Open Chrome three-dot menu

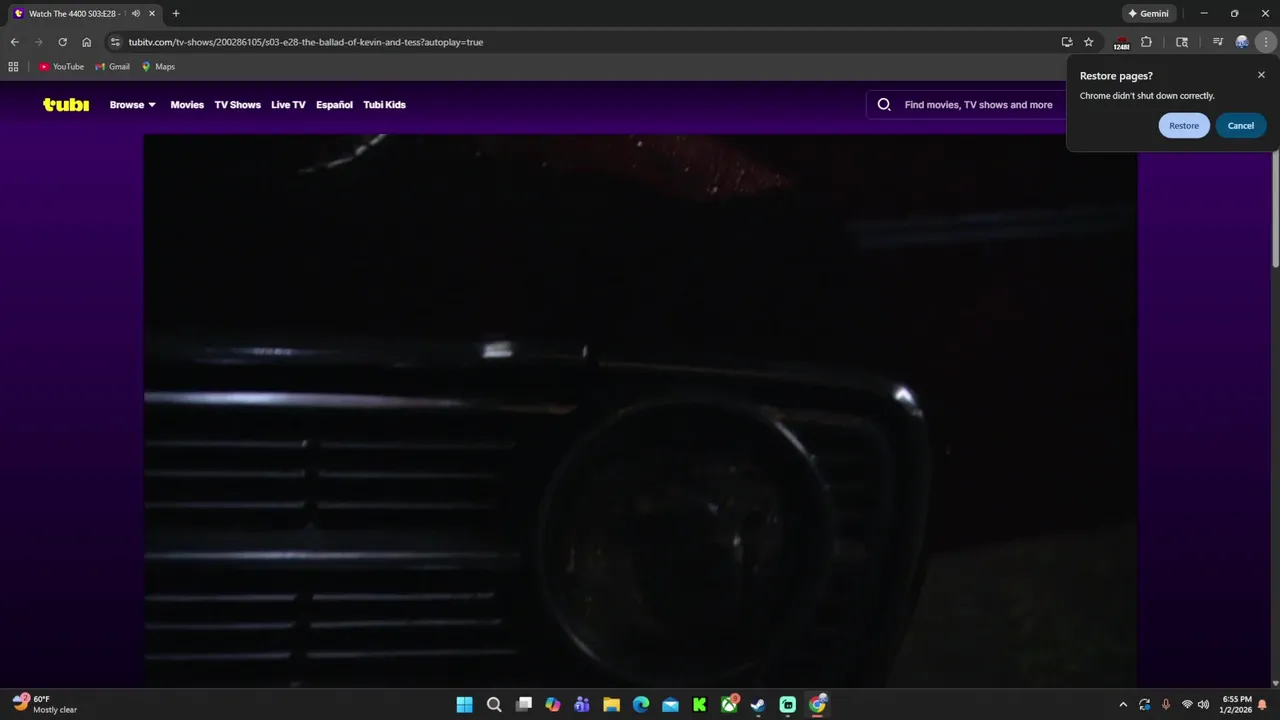pos(1266,42)
